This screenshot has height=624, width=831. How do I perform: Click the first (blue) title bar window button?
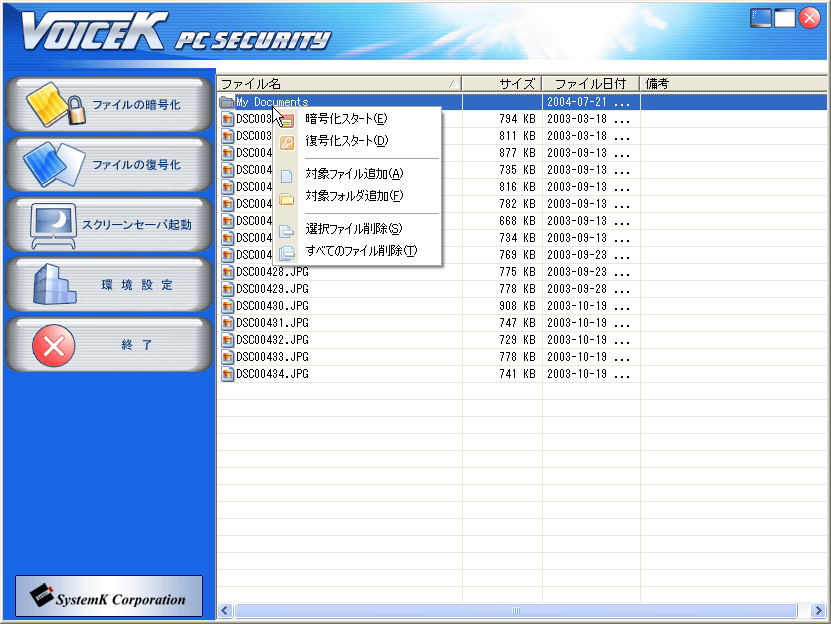tap(761, 18)
